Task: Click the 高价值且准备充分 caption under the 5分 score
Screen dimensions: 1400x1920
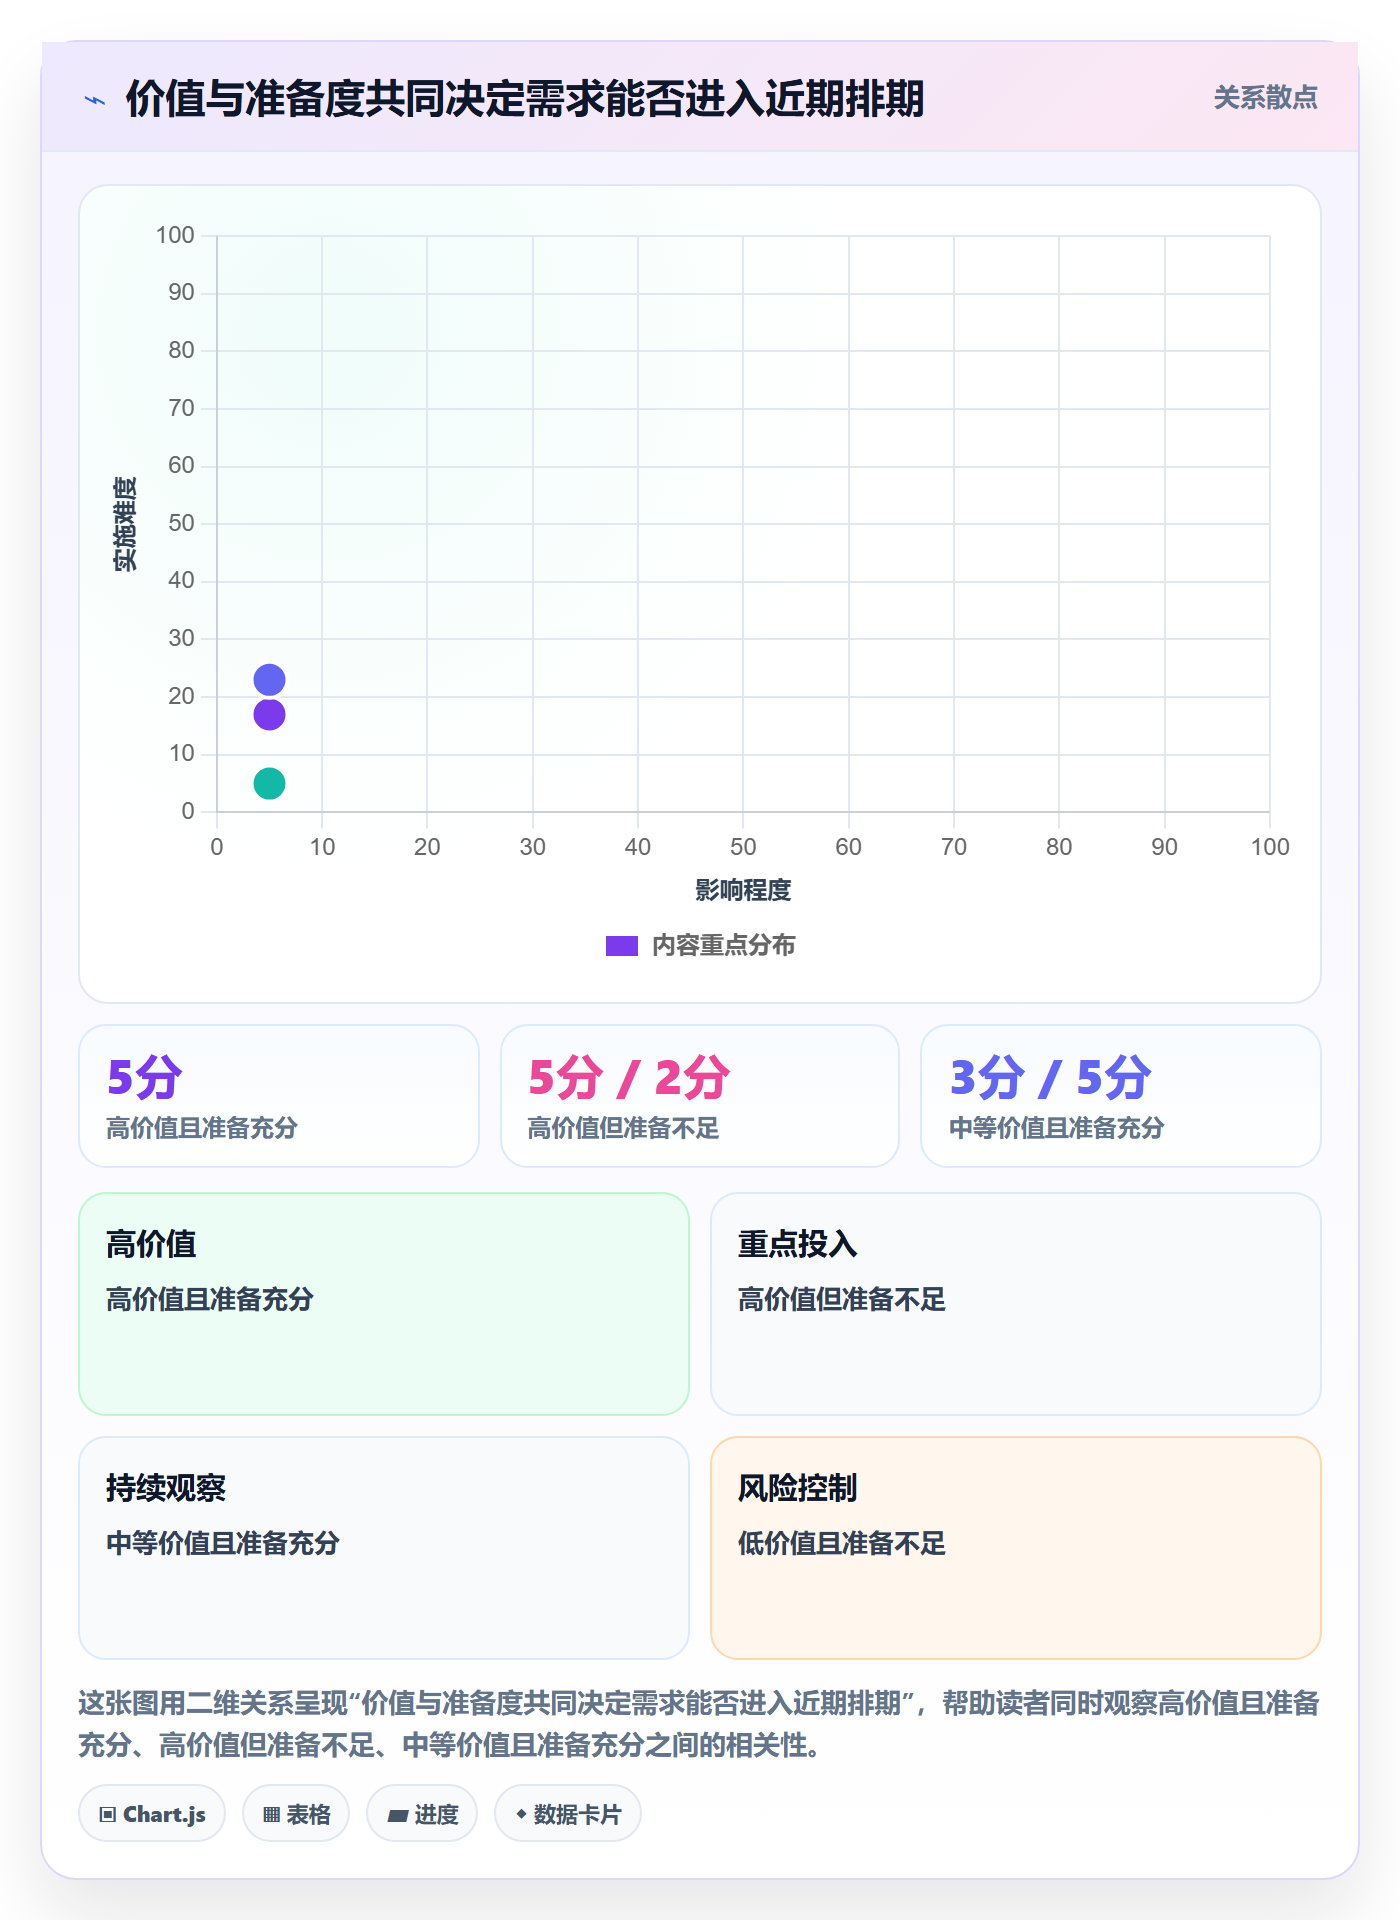Action: click(202, 1128)
